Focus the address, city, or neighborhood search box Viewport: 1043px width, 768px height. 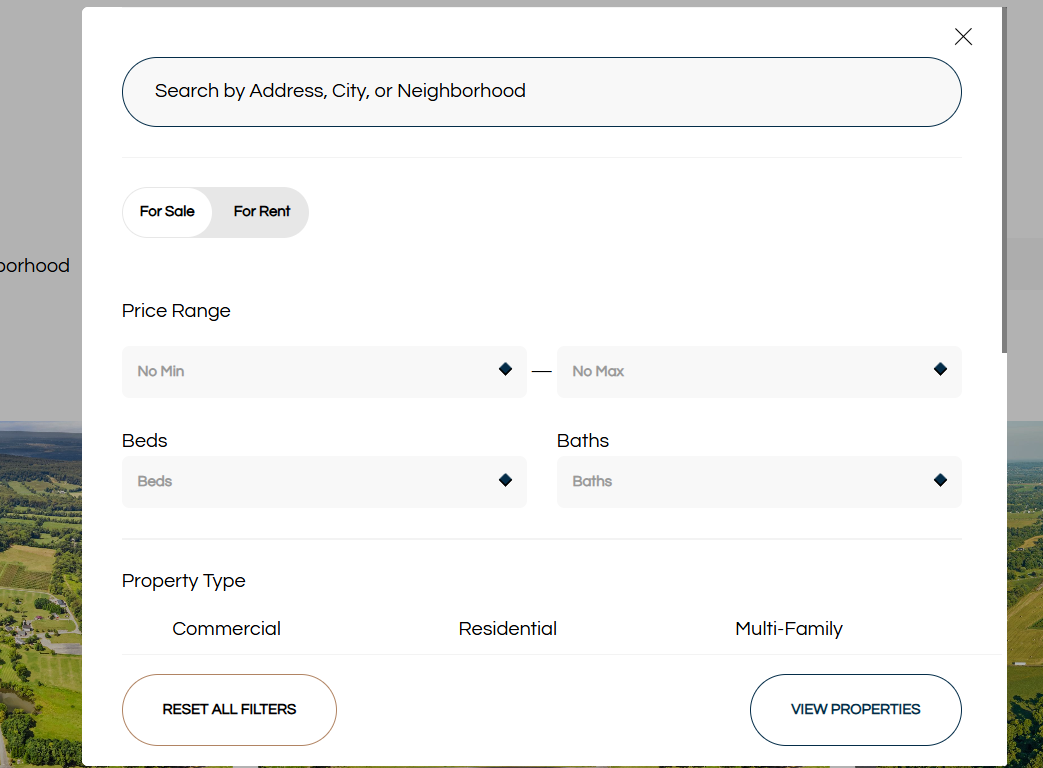[x=541, y=92]
